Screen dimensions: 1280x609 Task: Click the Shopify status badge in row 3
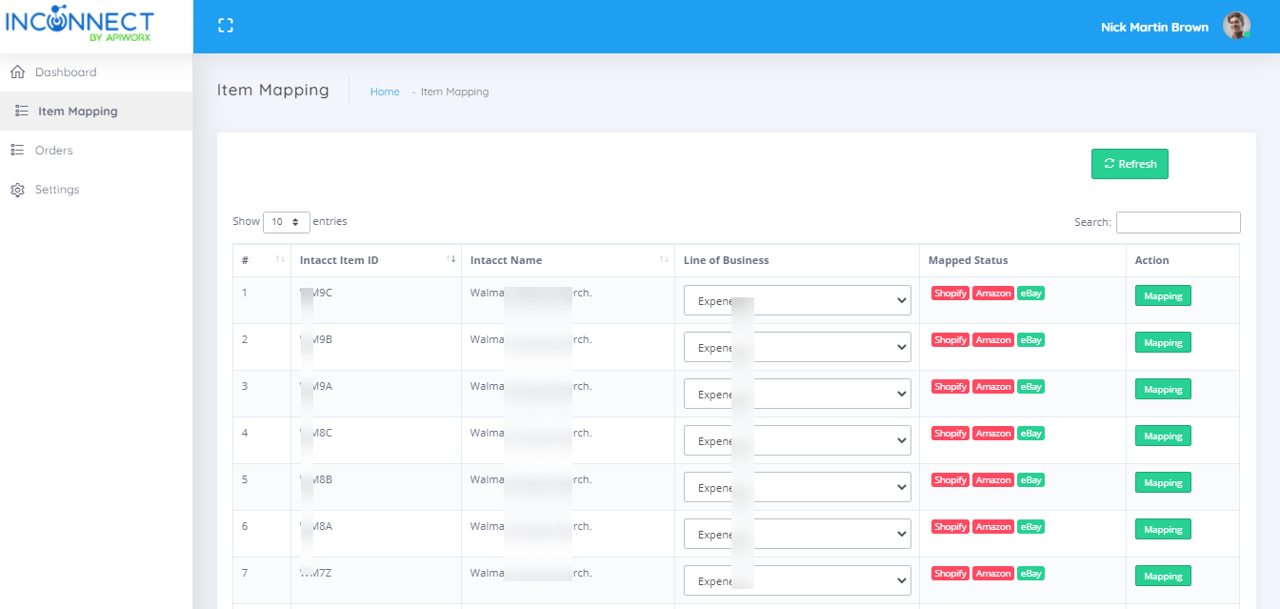click(950, 387)
